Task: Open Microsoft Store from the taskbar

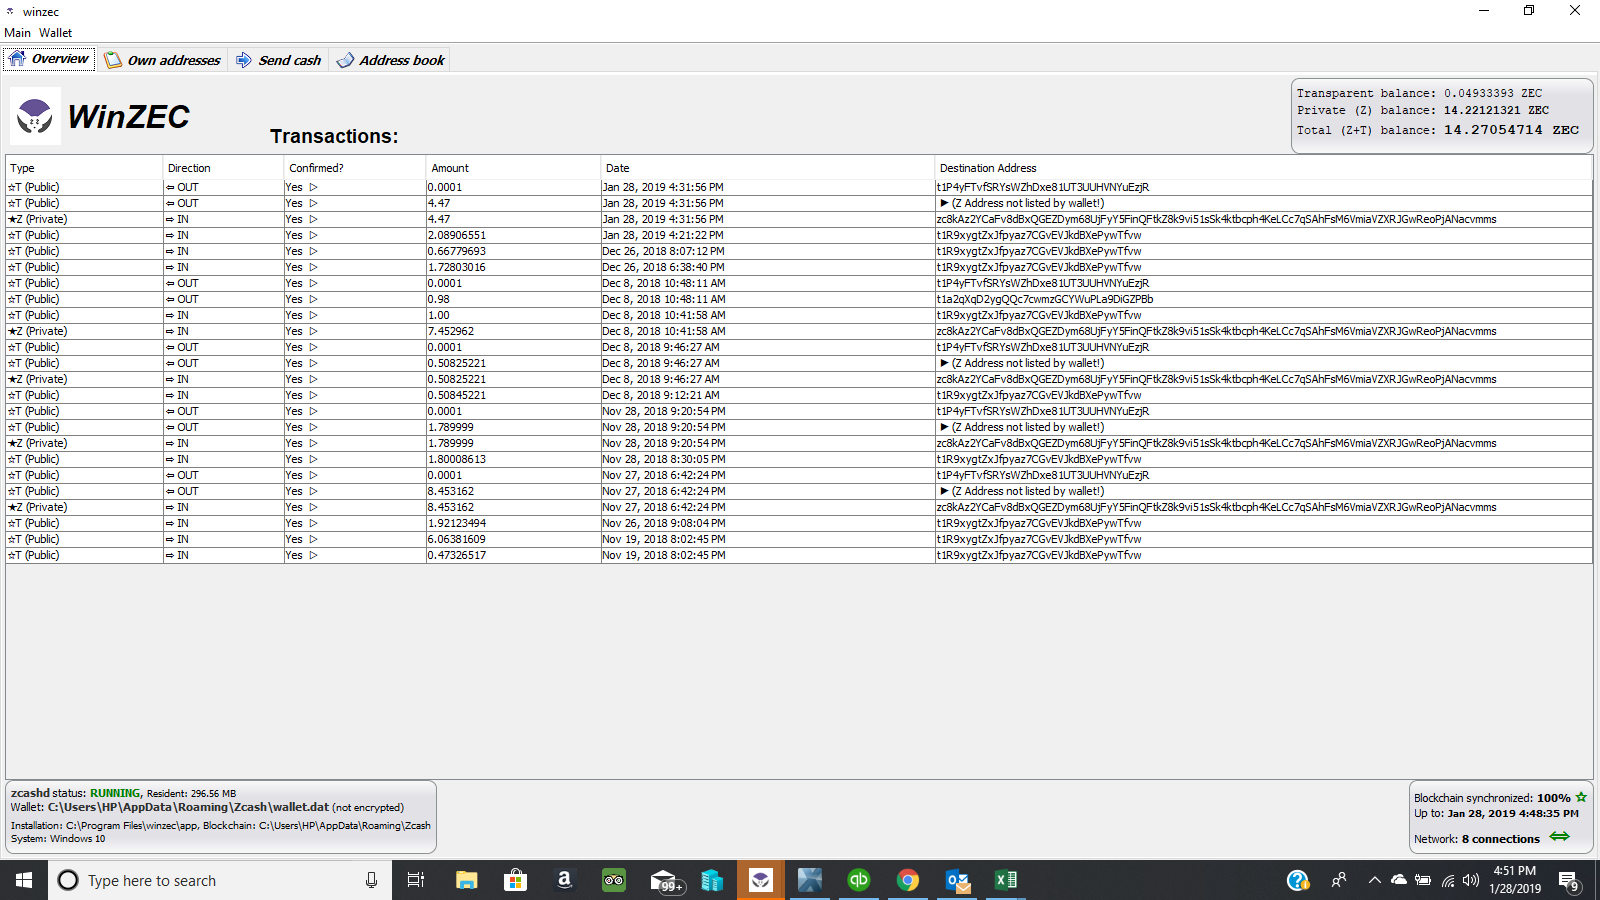Action: 515,880
